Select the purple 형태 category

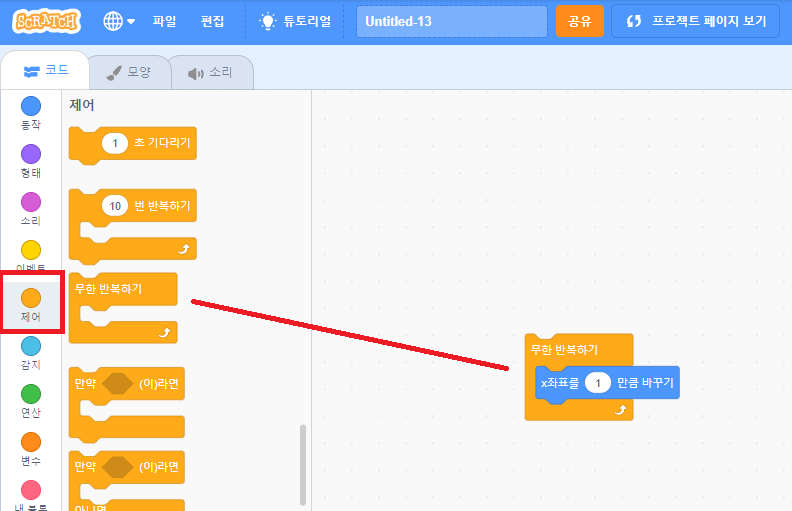31,161
